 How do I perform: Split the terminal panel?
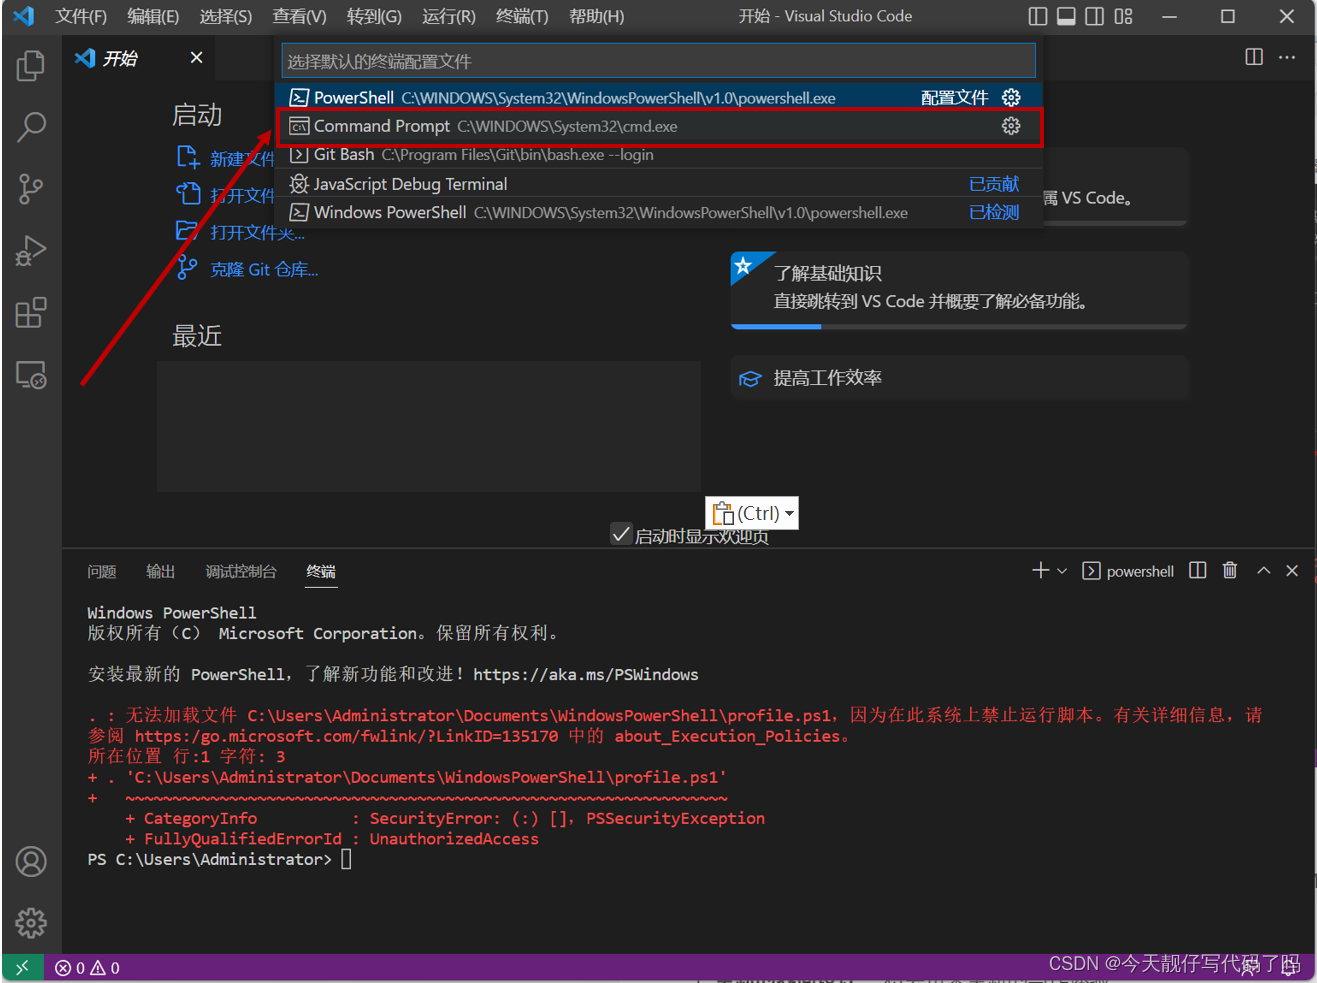pos(1198,570)
